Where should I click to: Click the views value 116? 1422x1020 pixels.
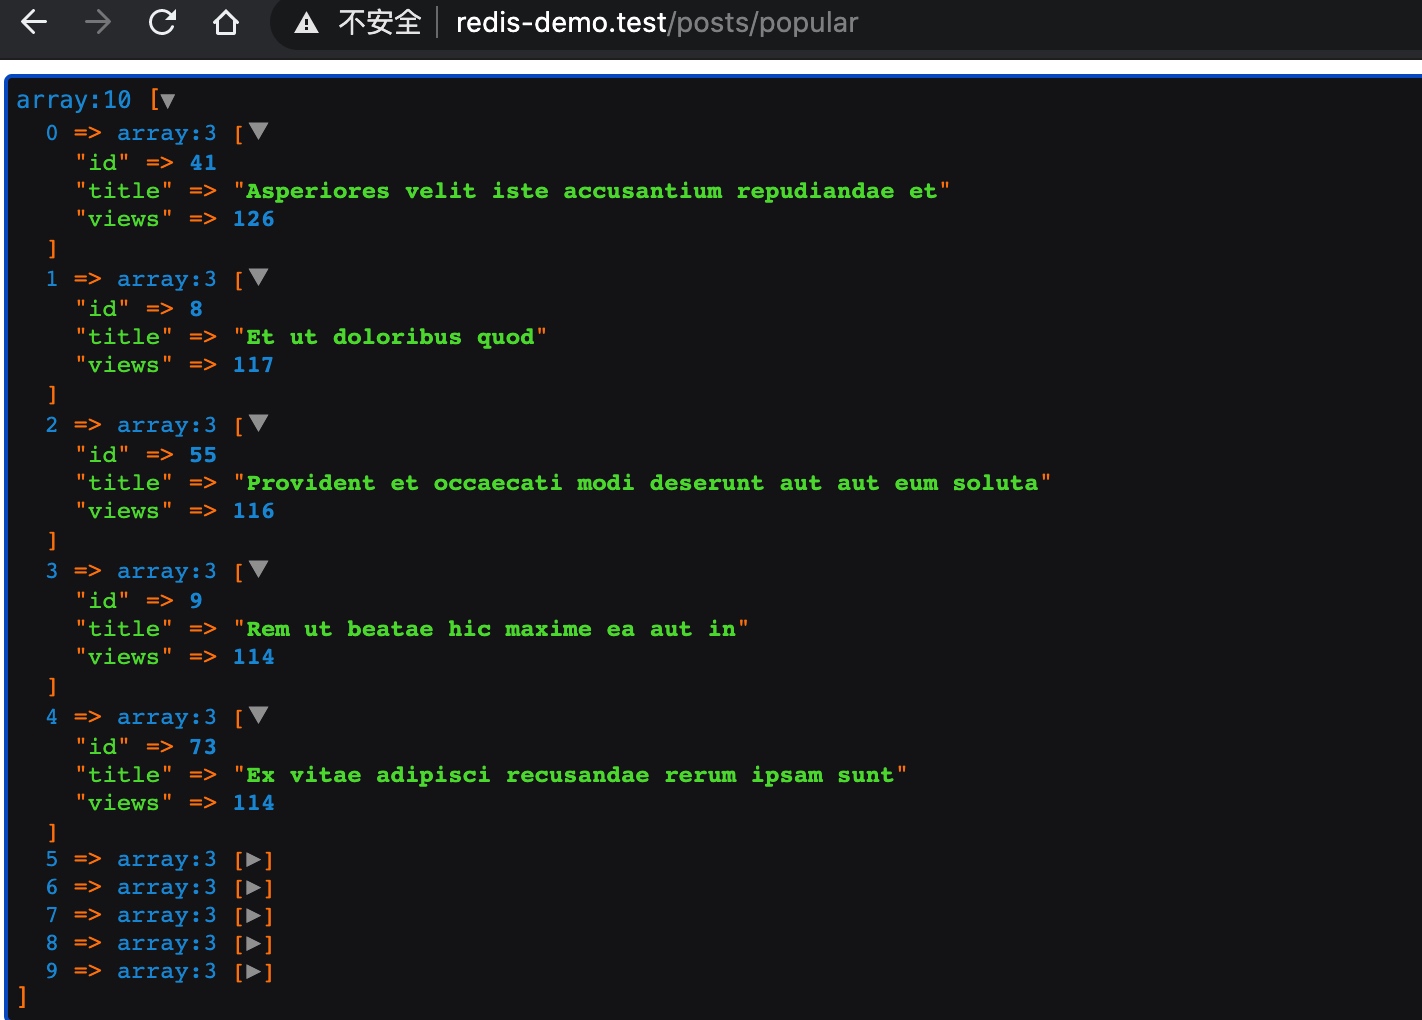pyautogui.click(x=254, y=511)
